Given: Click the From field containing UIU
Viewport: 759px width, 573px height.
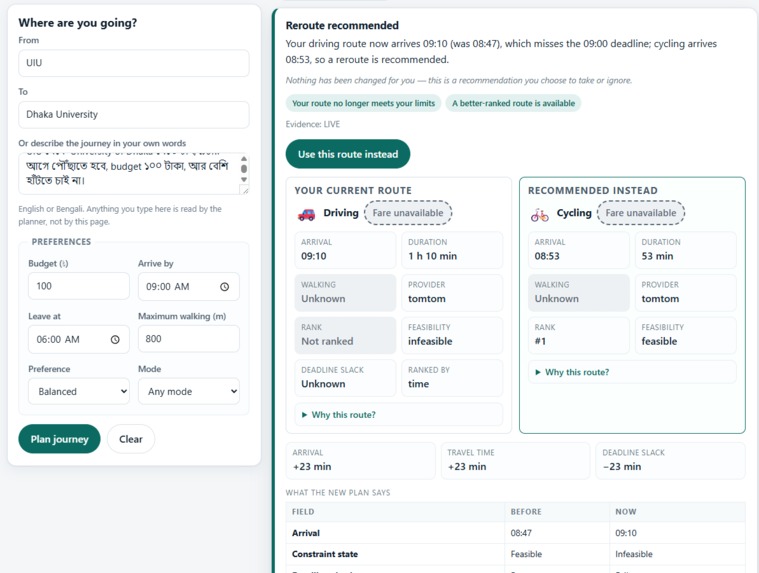Looking at the screenshot, I should point(134,63).
